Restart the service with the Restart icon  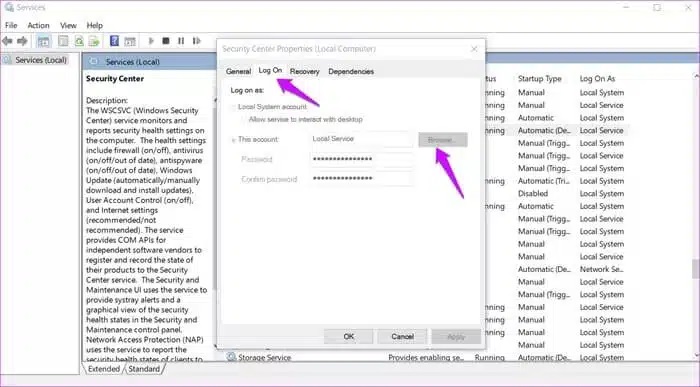(x=196, y=41)
